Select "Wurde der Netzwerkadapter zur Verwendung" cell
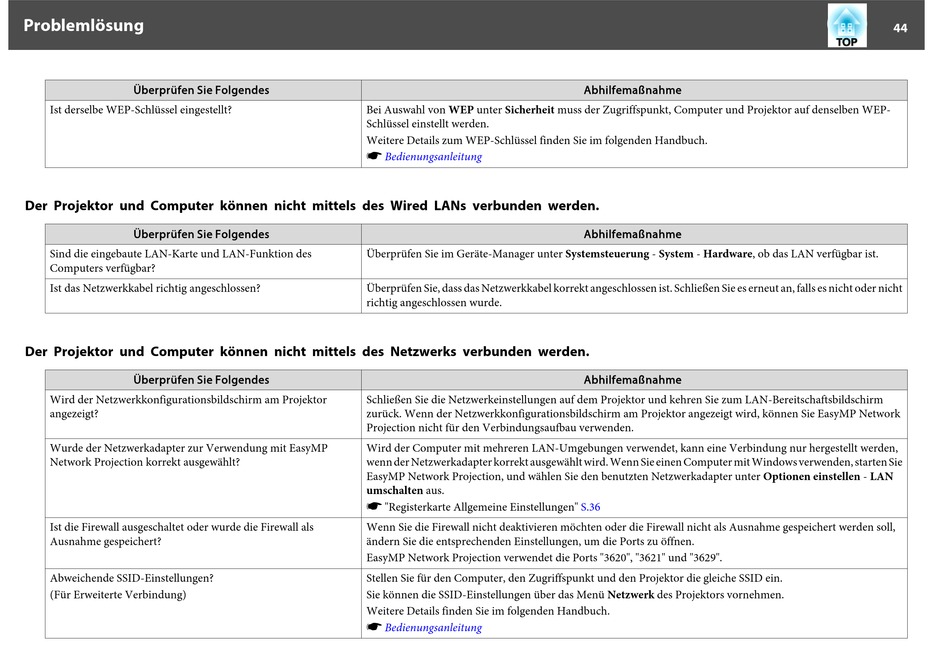This screenshot has height=660, width=950. [x=203, y=478]
